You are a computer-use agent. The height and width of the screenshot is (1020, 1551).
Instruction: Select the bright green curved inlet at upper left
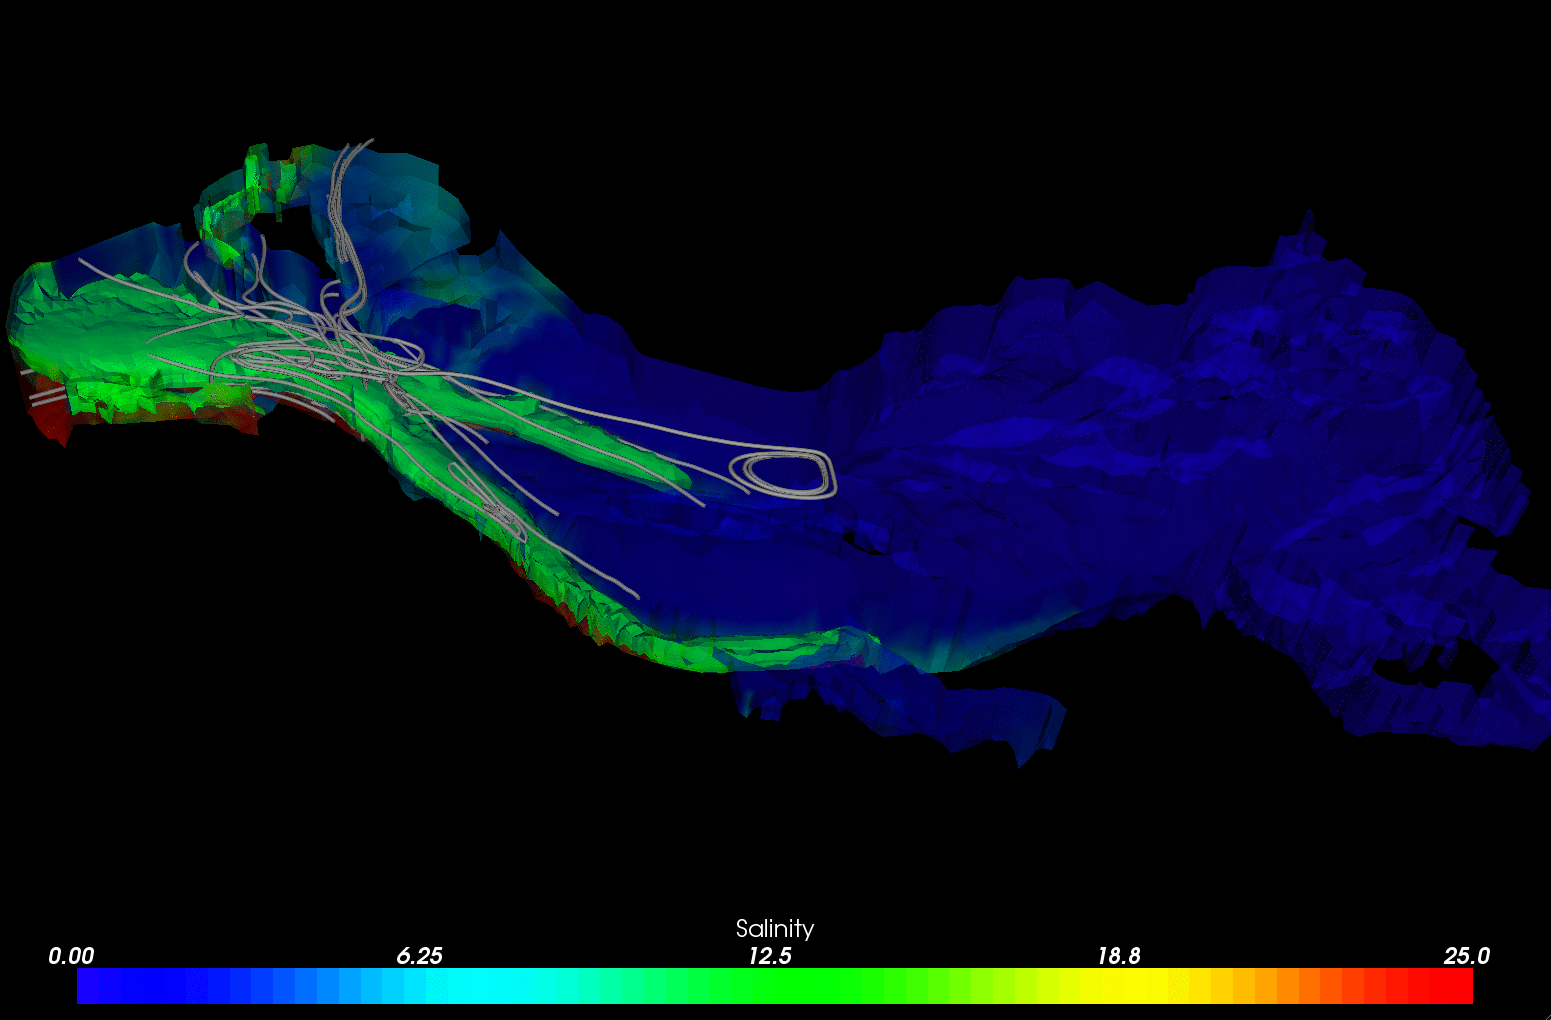235,205
